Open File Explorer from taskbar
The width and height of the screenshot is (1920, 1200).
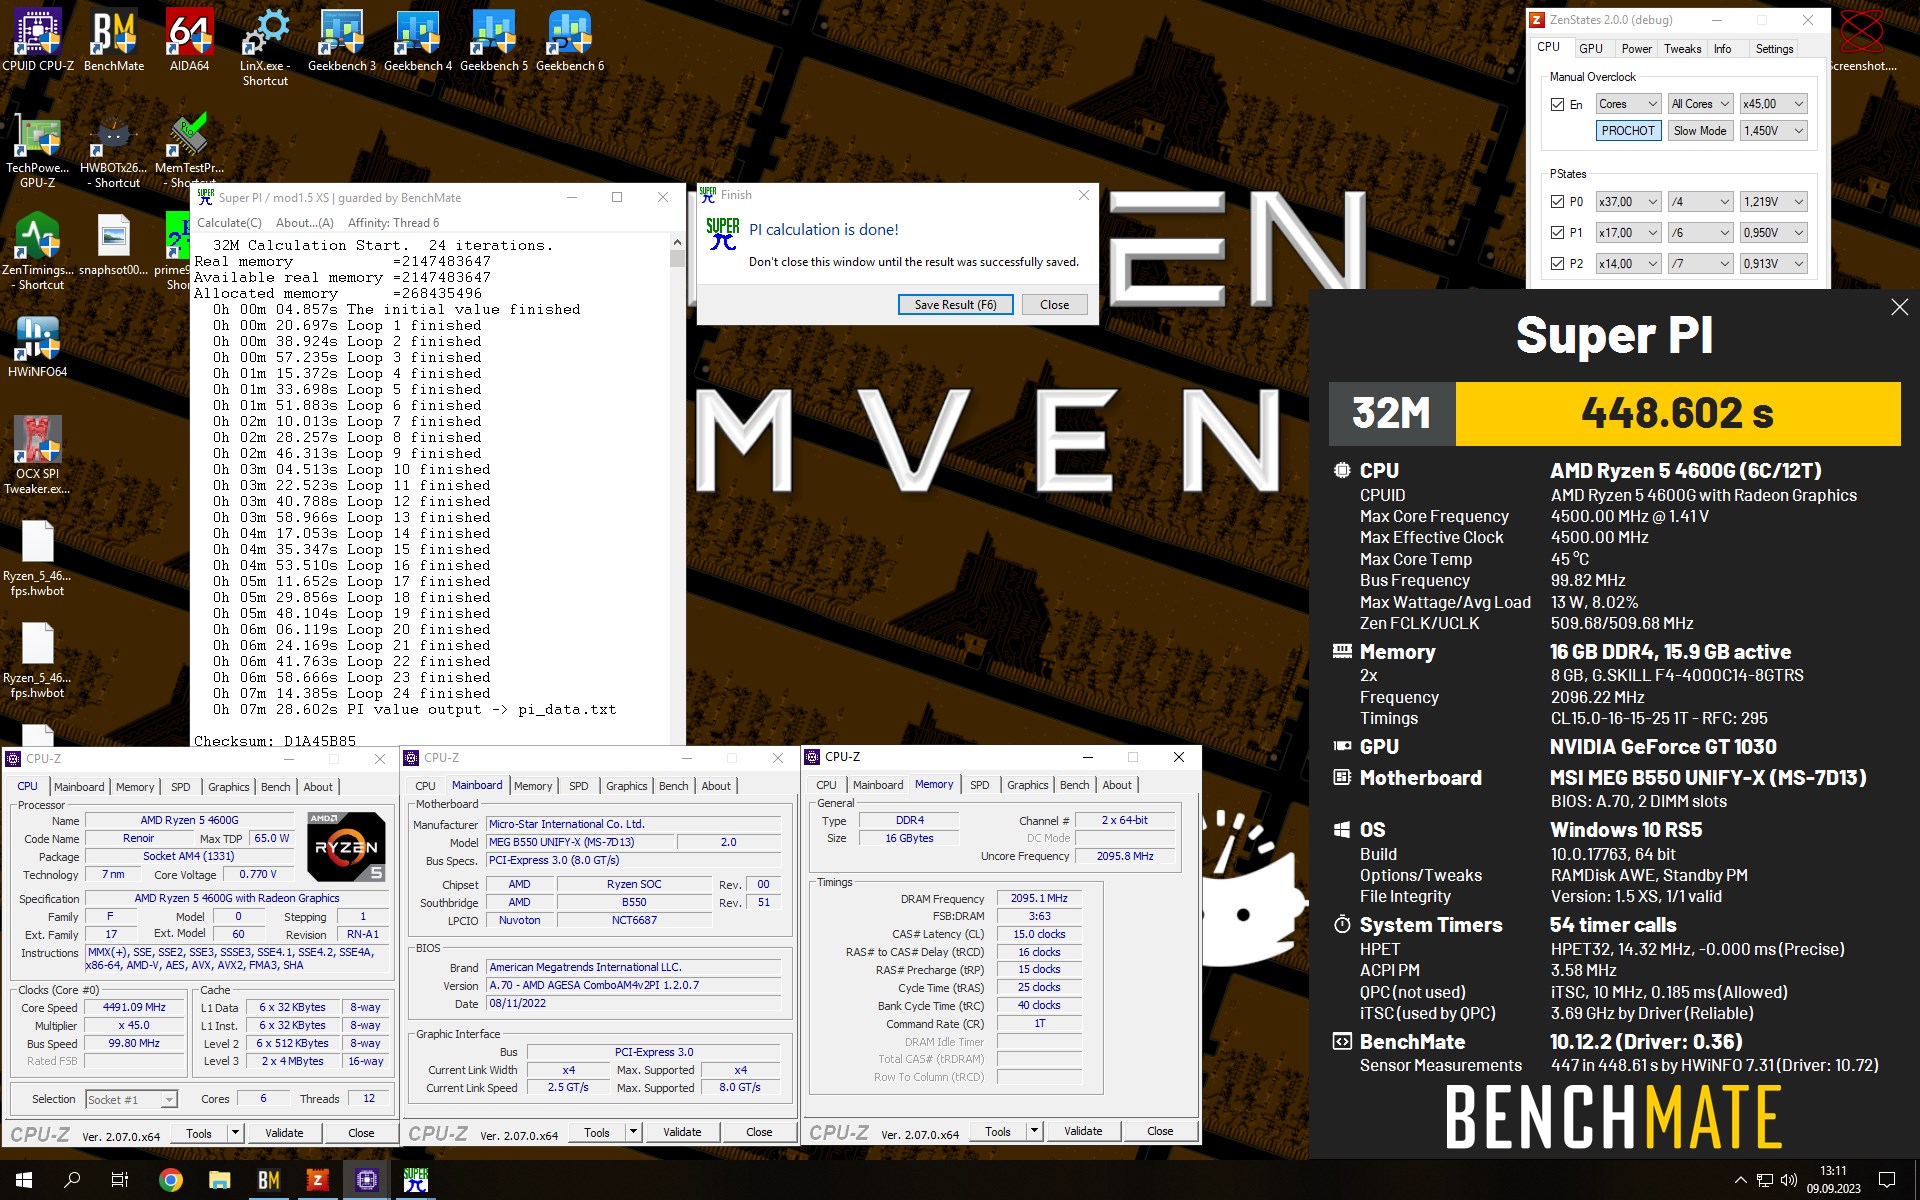click(x=220, y=1180)
